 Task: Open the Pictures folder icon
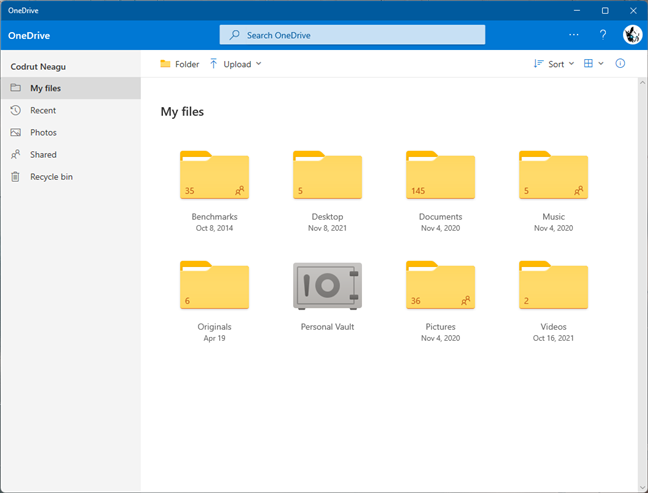441,285
